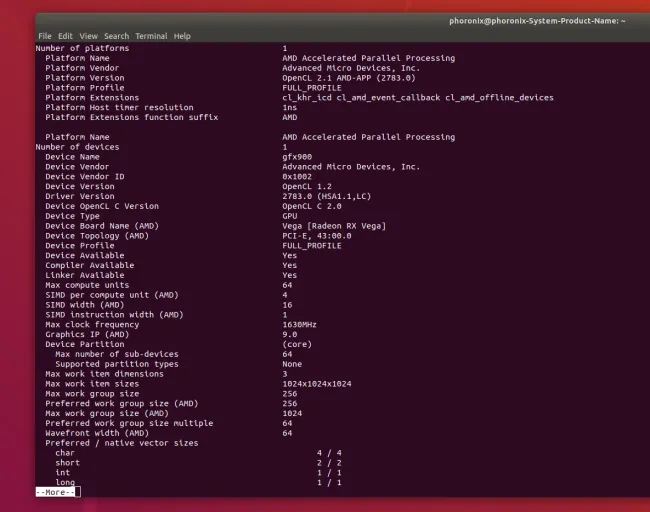Open the File menu
Image resolution: width=650 pixels, height=512 pixels.
45,36
